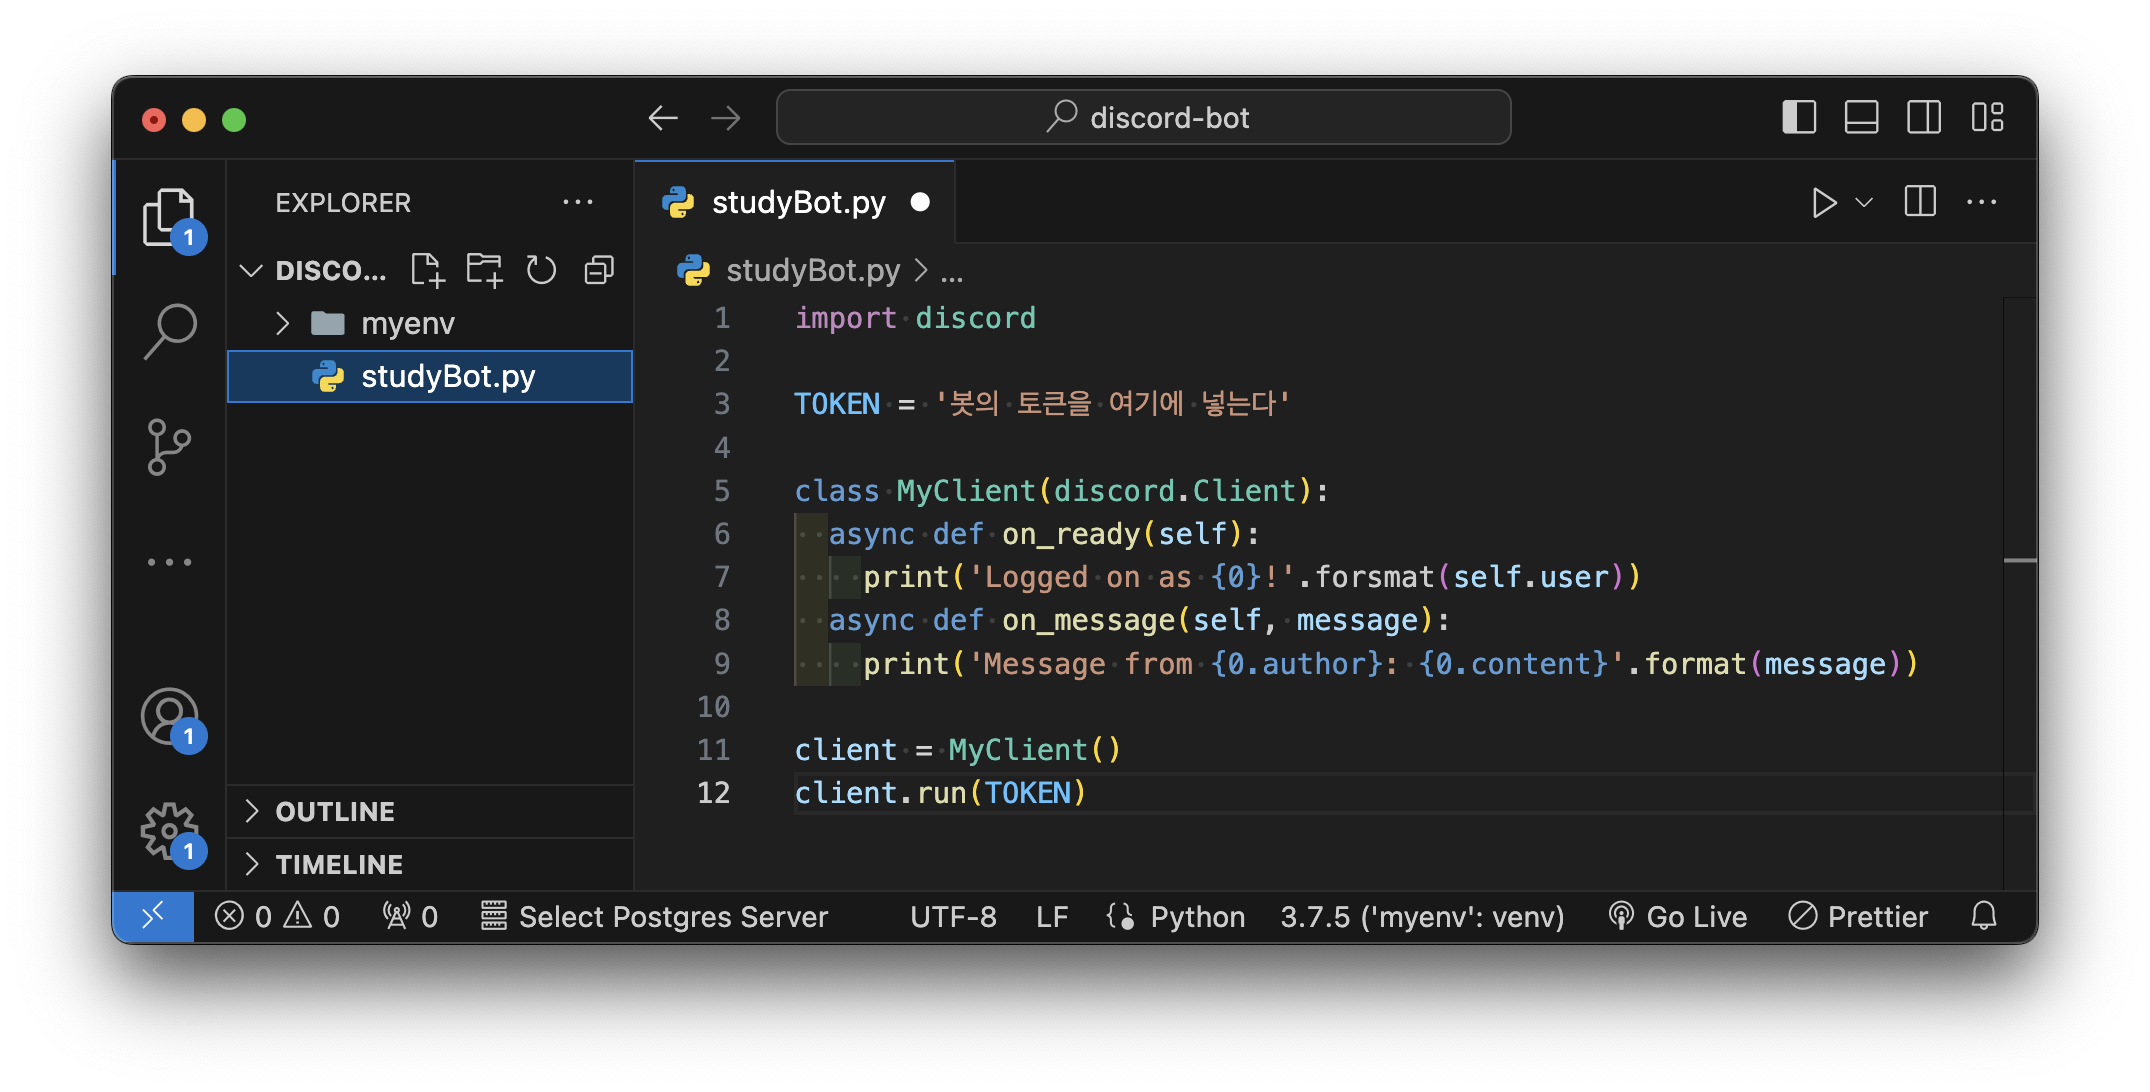Image resolution: width=2150 pixels, height=1092 pixels.
Task: Click the Prettier status item
Action: pos(1858,916)
